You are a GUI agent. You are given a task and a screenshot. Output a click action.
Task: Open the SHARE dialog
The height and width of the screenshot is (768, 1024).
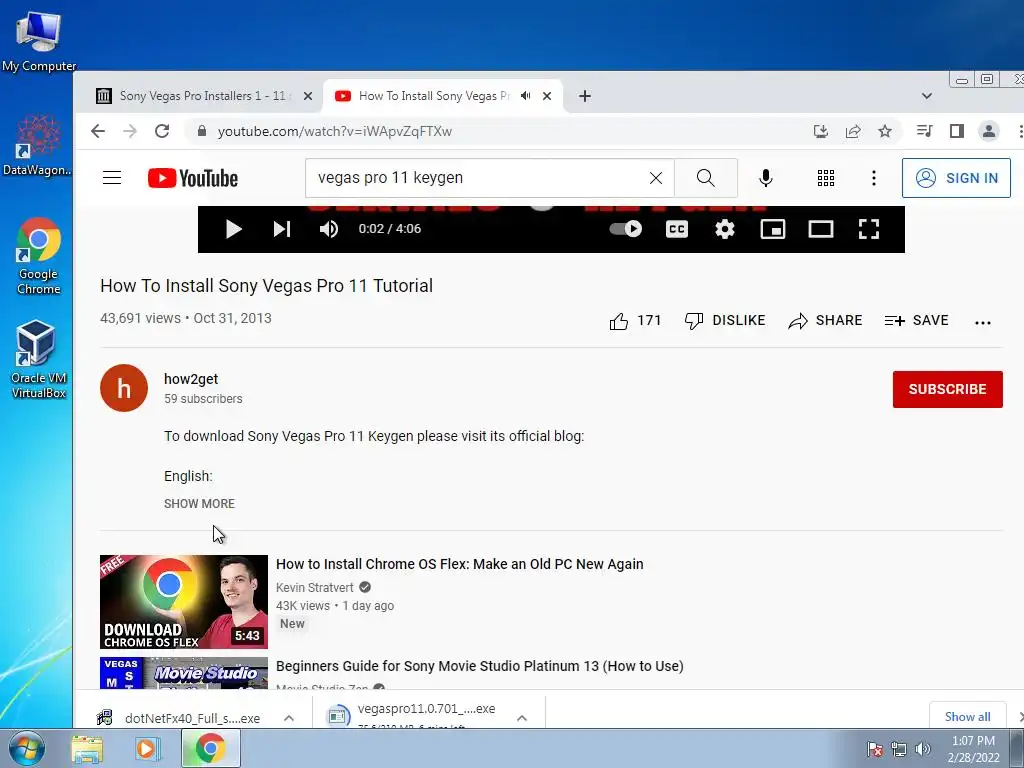[825, 321]
